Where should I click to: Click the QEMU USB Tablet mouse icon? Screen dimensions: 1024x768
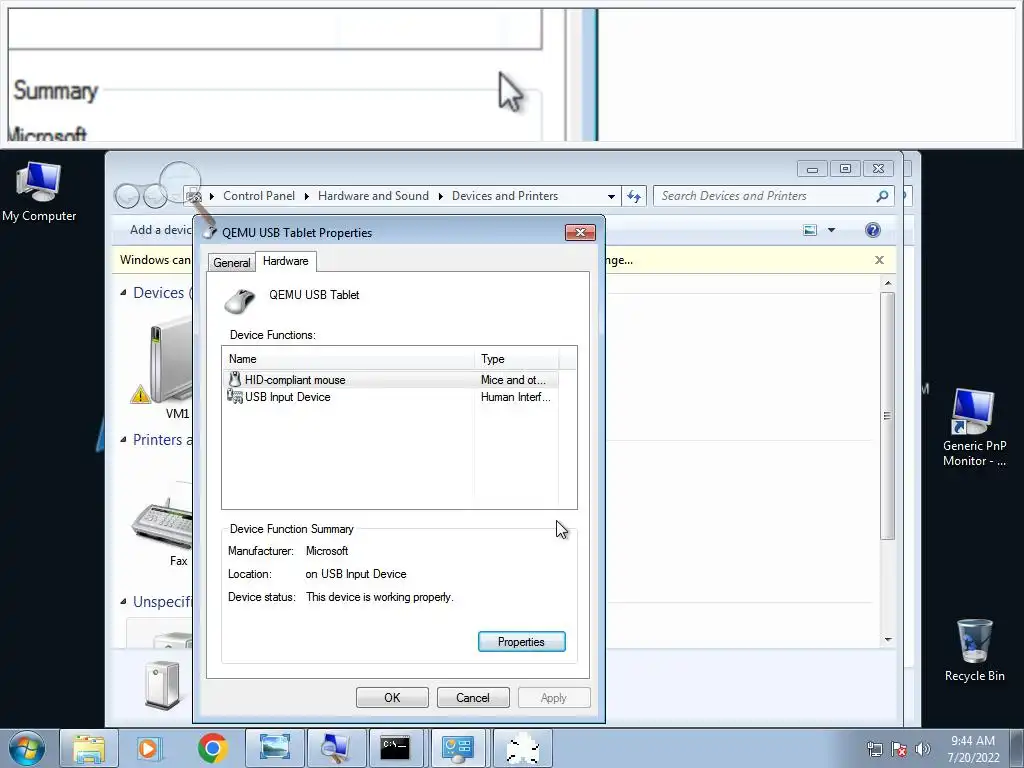click(x=240, y=300)
